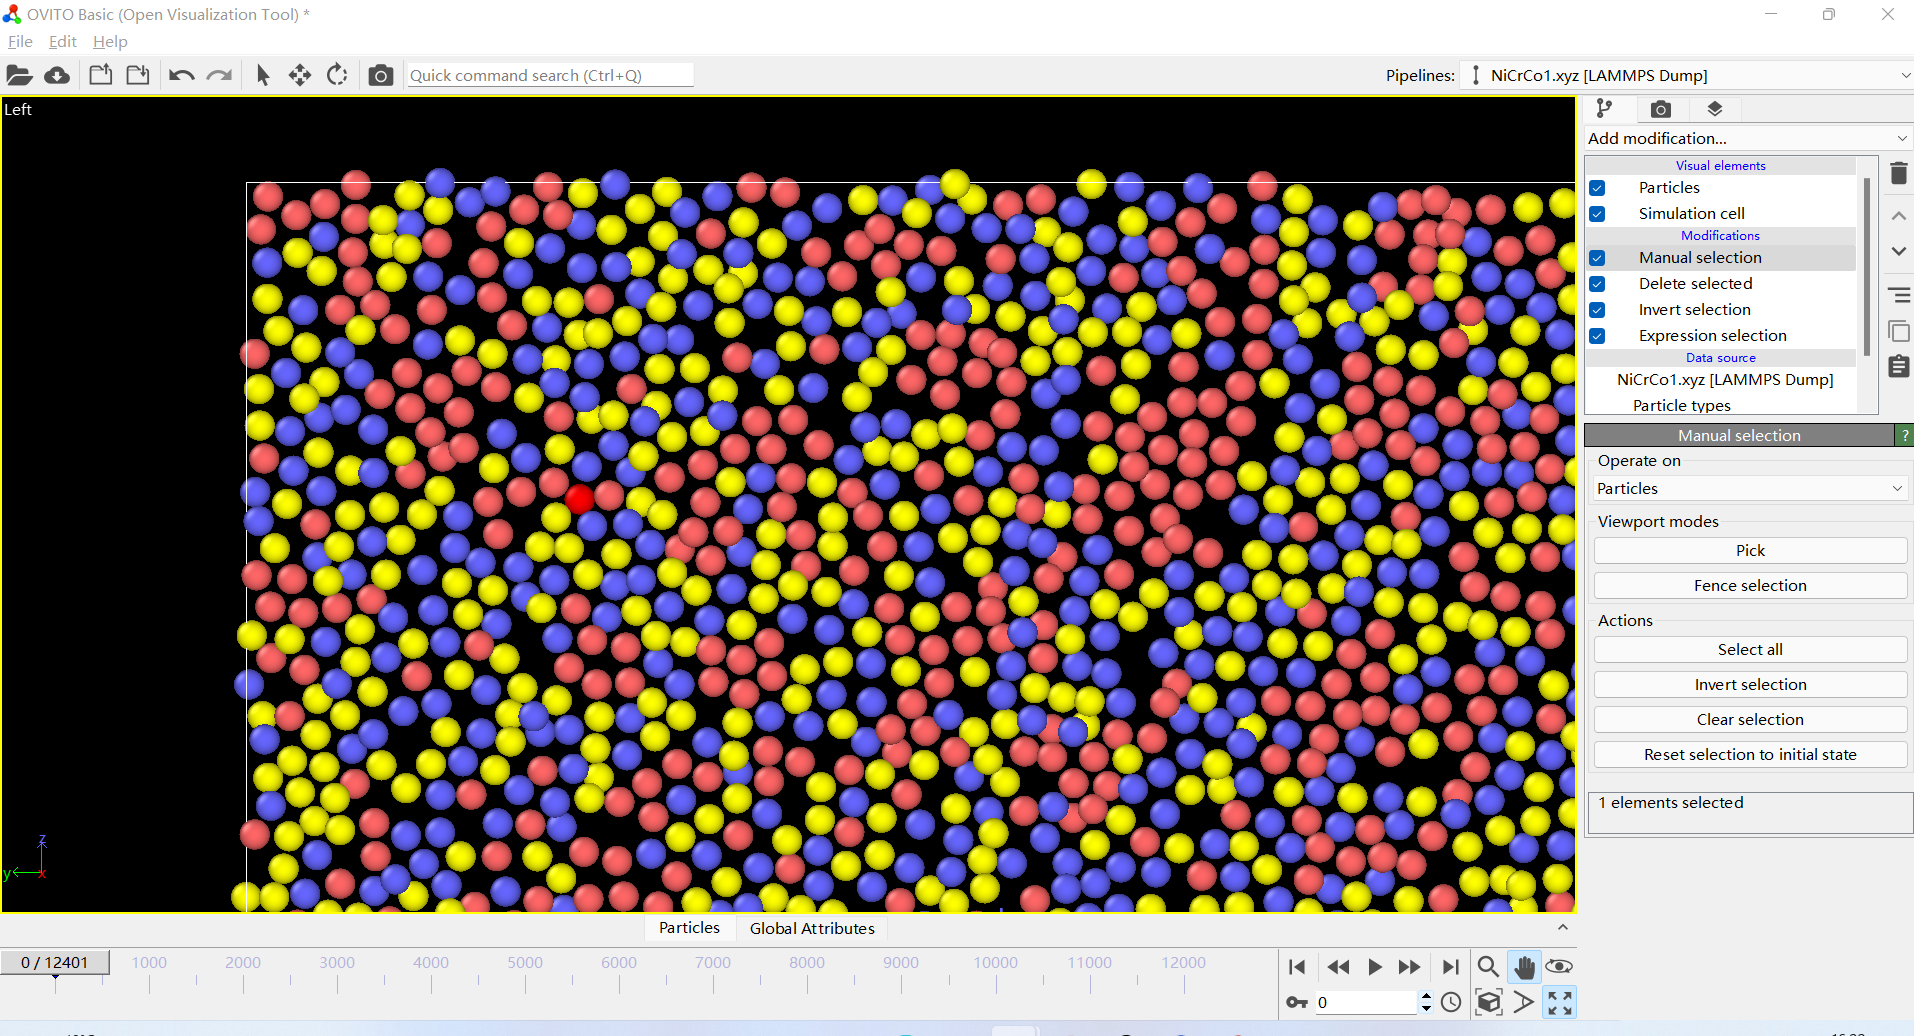Undo the last action
The height and width of the screenshot is (1036, 1914).
[x=181, y=75]
